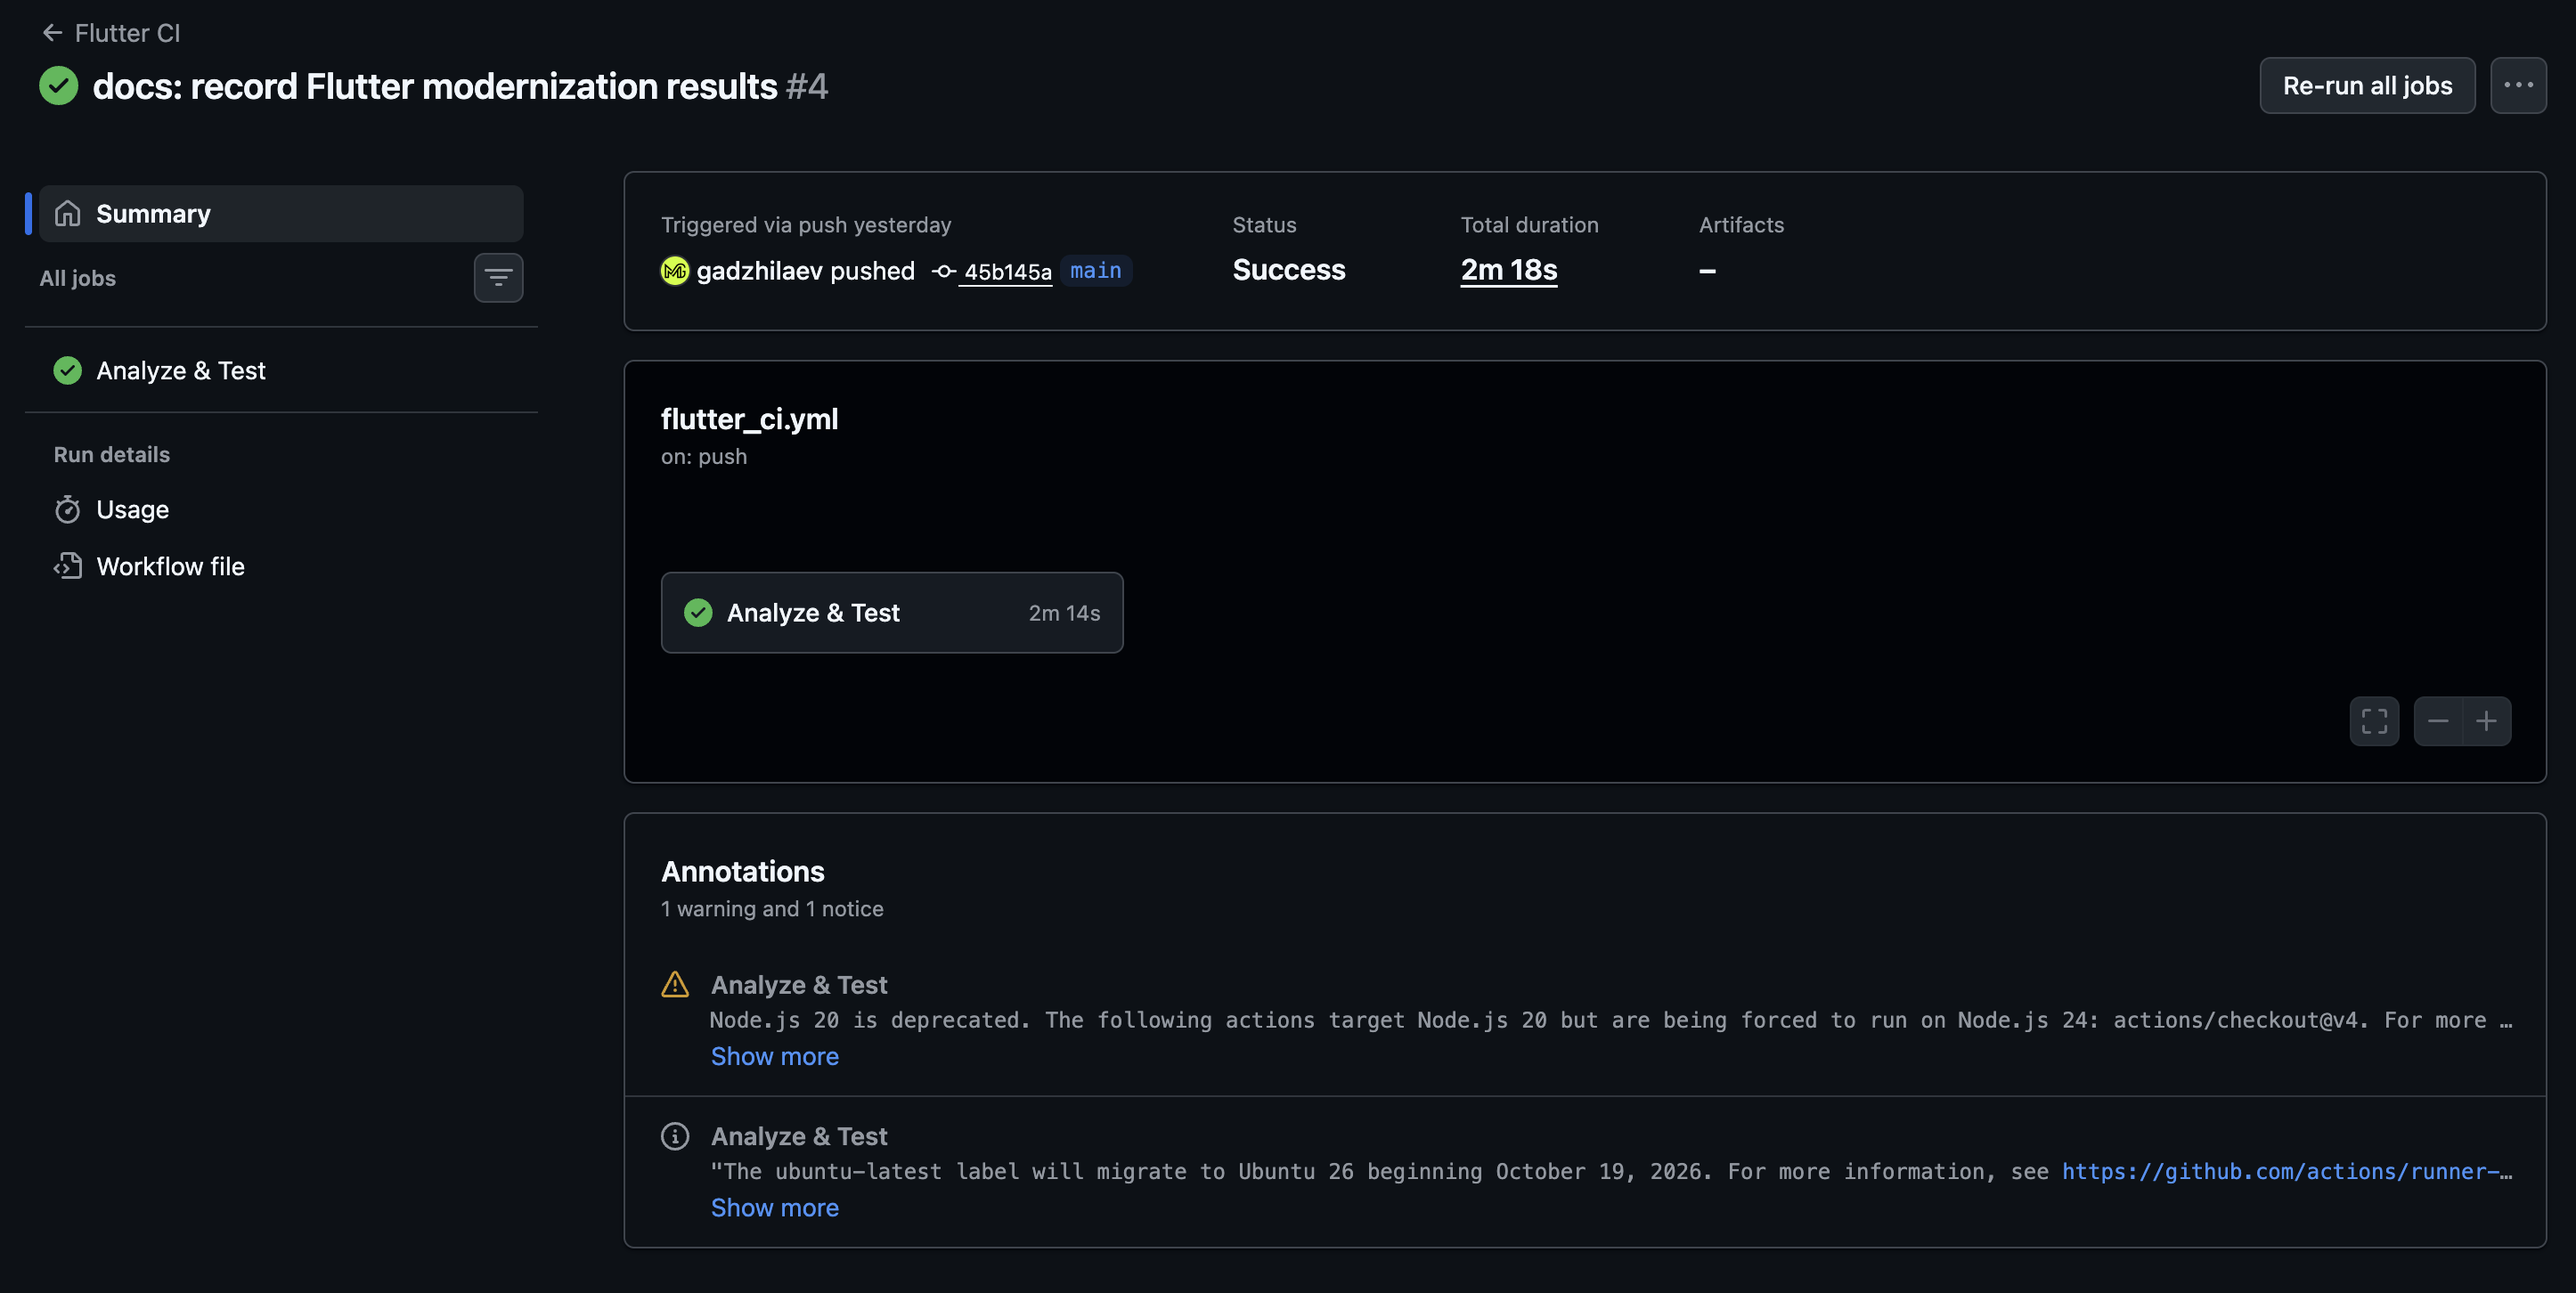2576x1293 pixels.
Task: Zoom in the workflow graph
Action: (x=2487, y=721)
